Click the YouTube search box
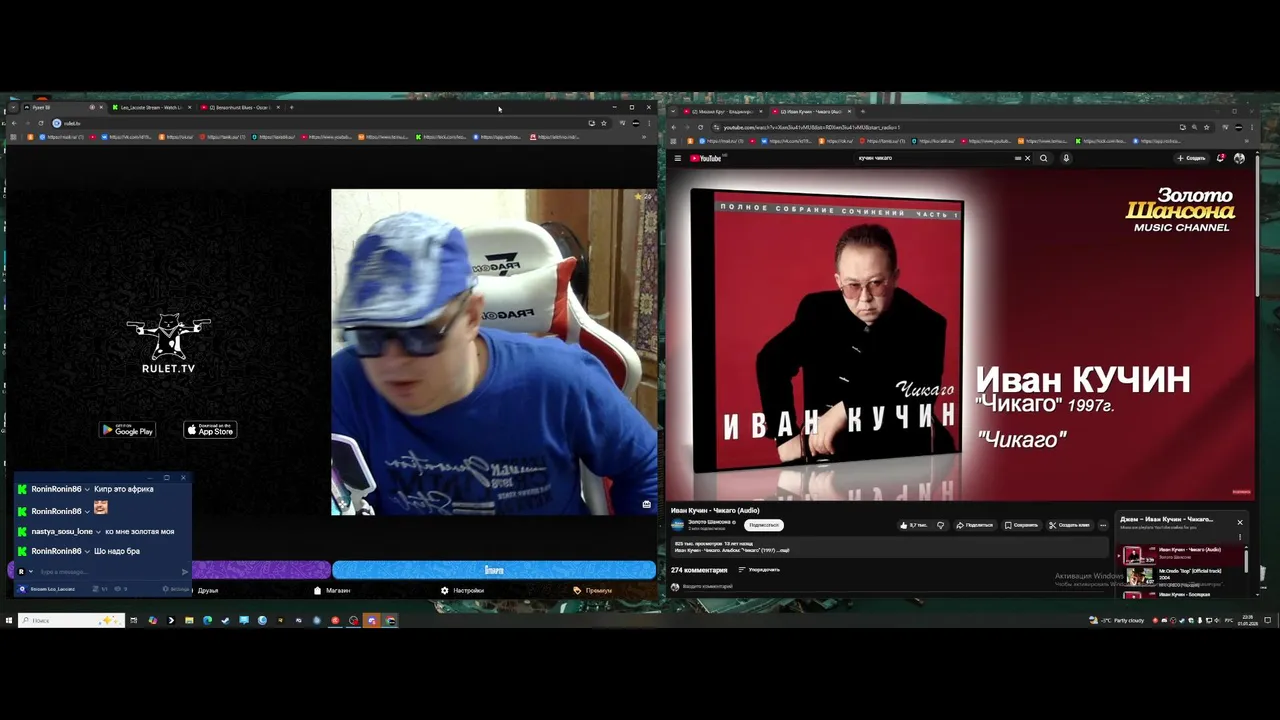 935,158
